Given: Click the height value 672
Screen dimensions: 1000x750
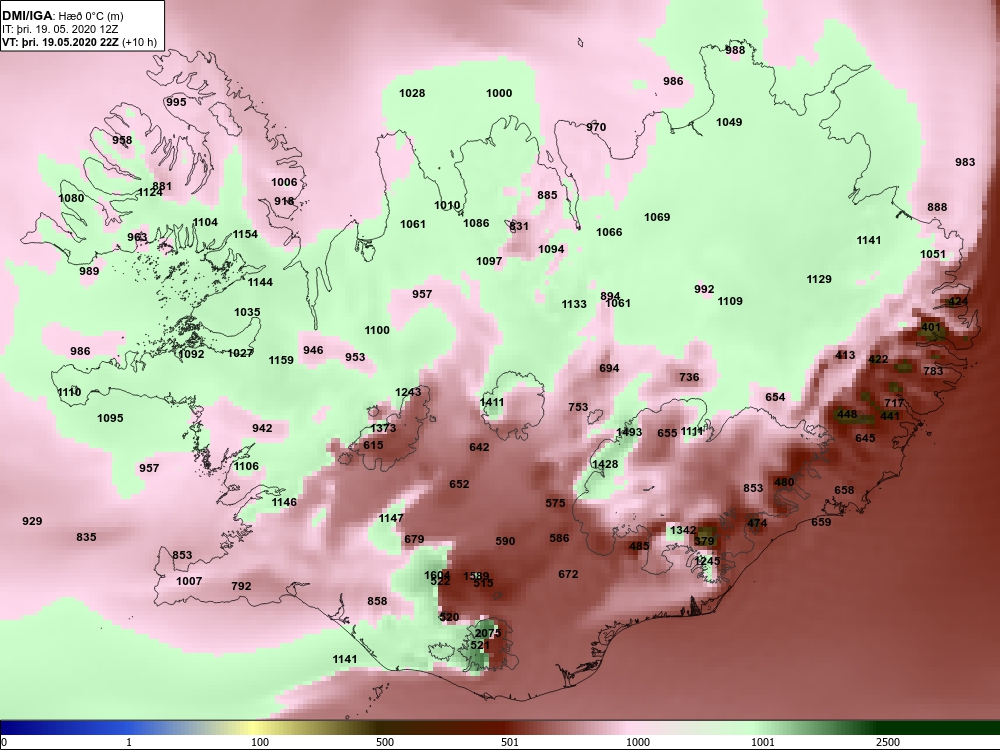Looking at the screenshot, I should 568,574.
